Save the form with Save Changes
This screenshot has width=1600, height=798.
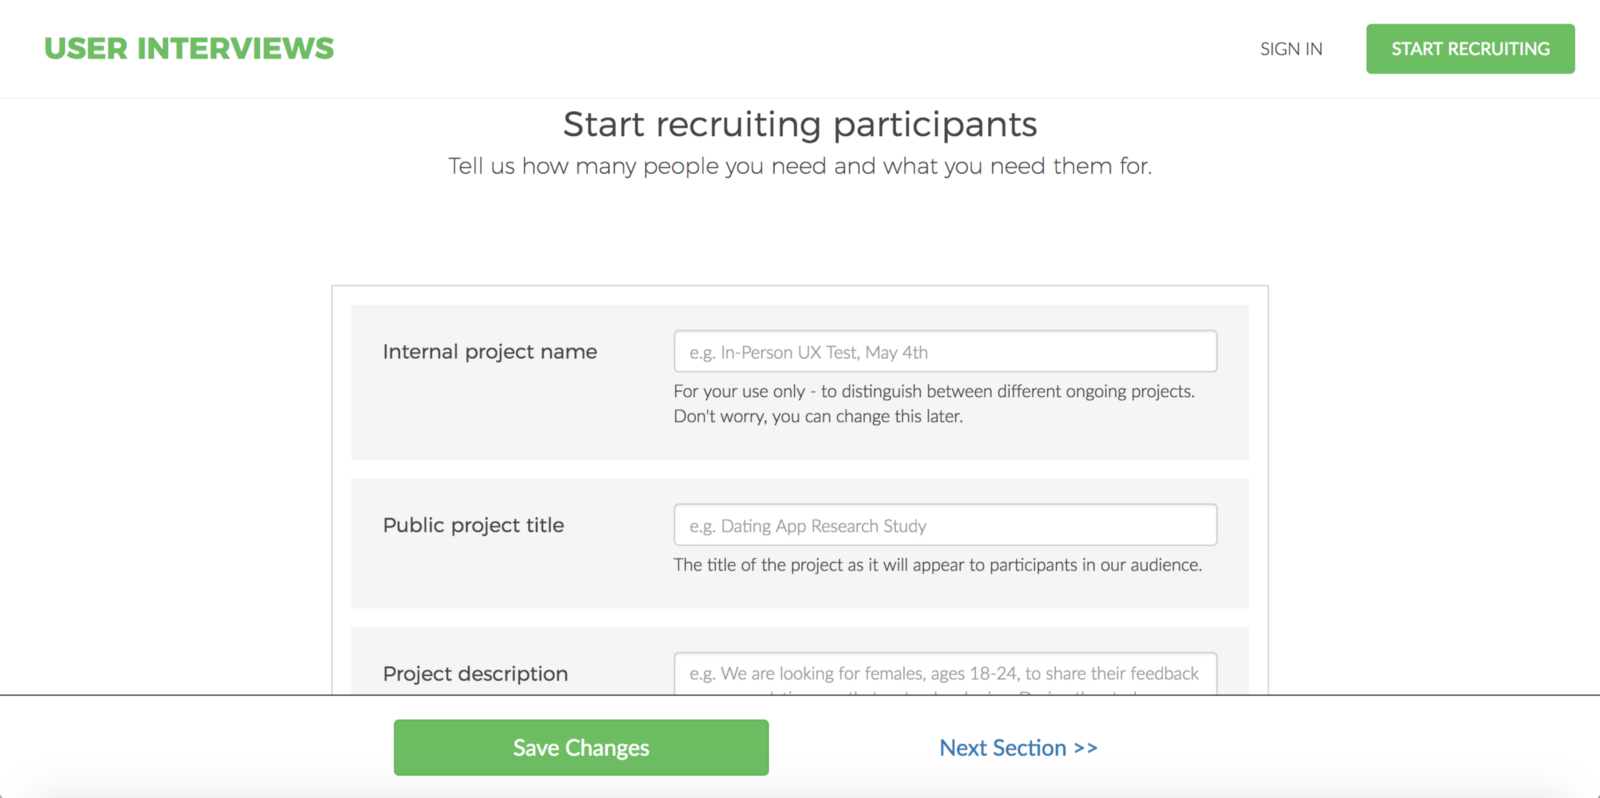(x=581, y=748)
